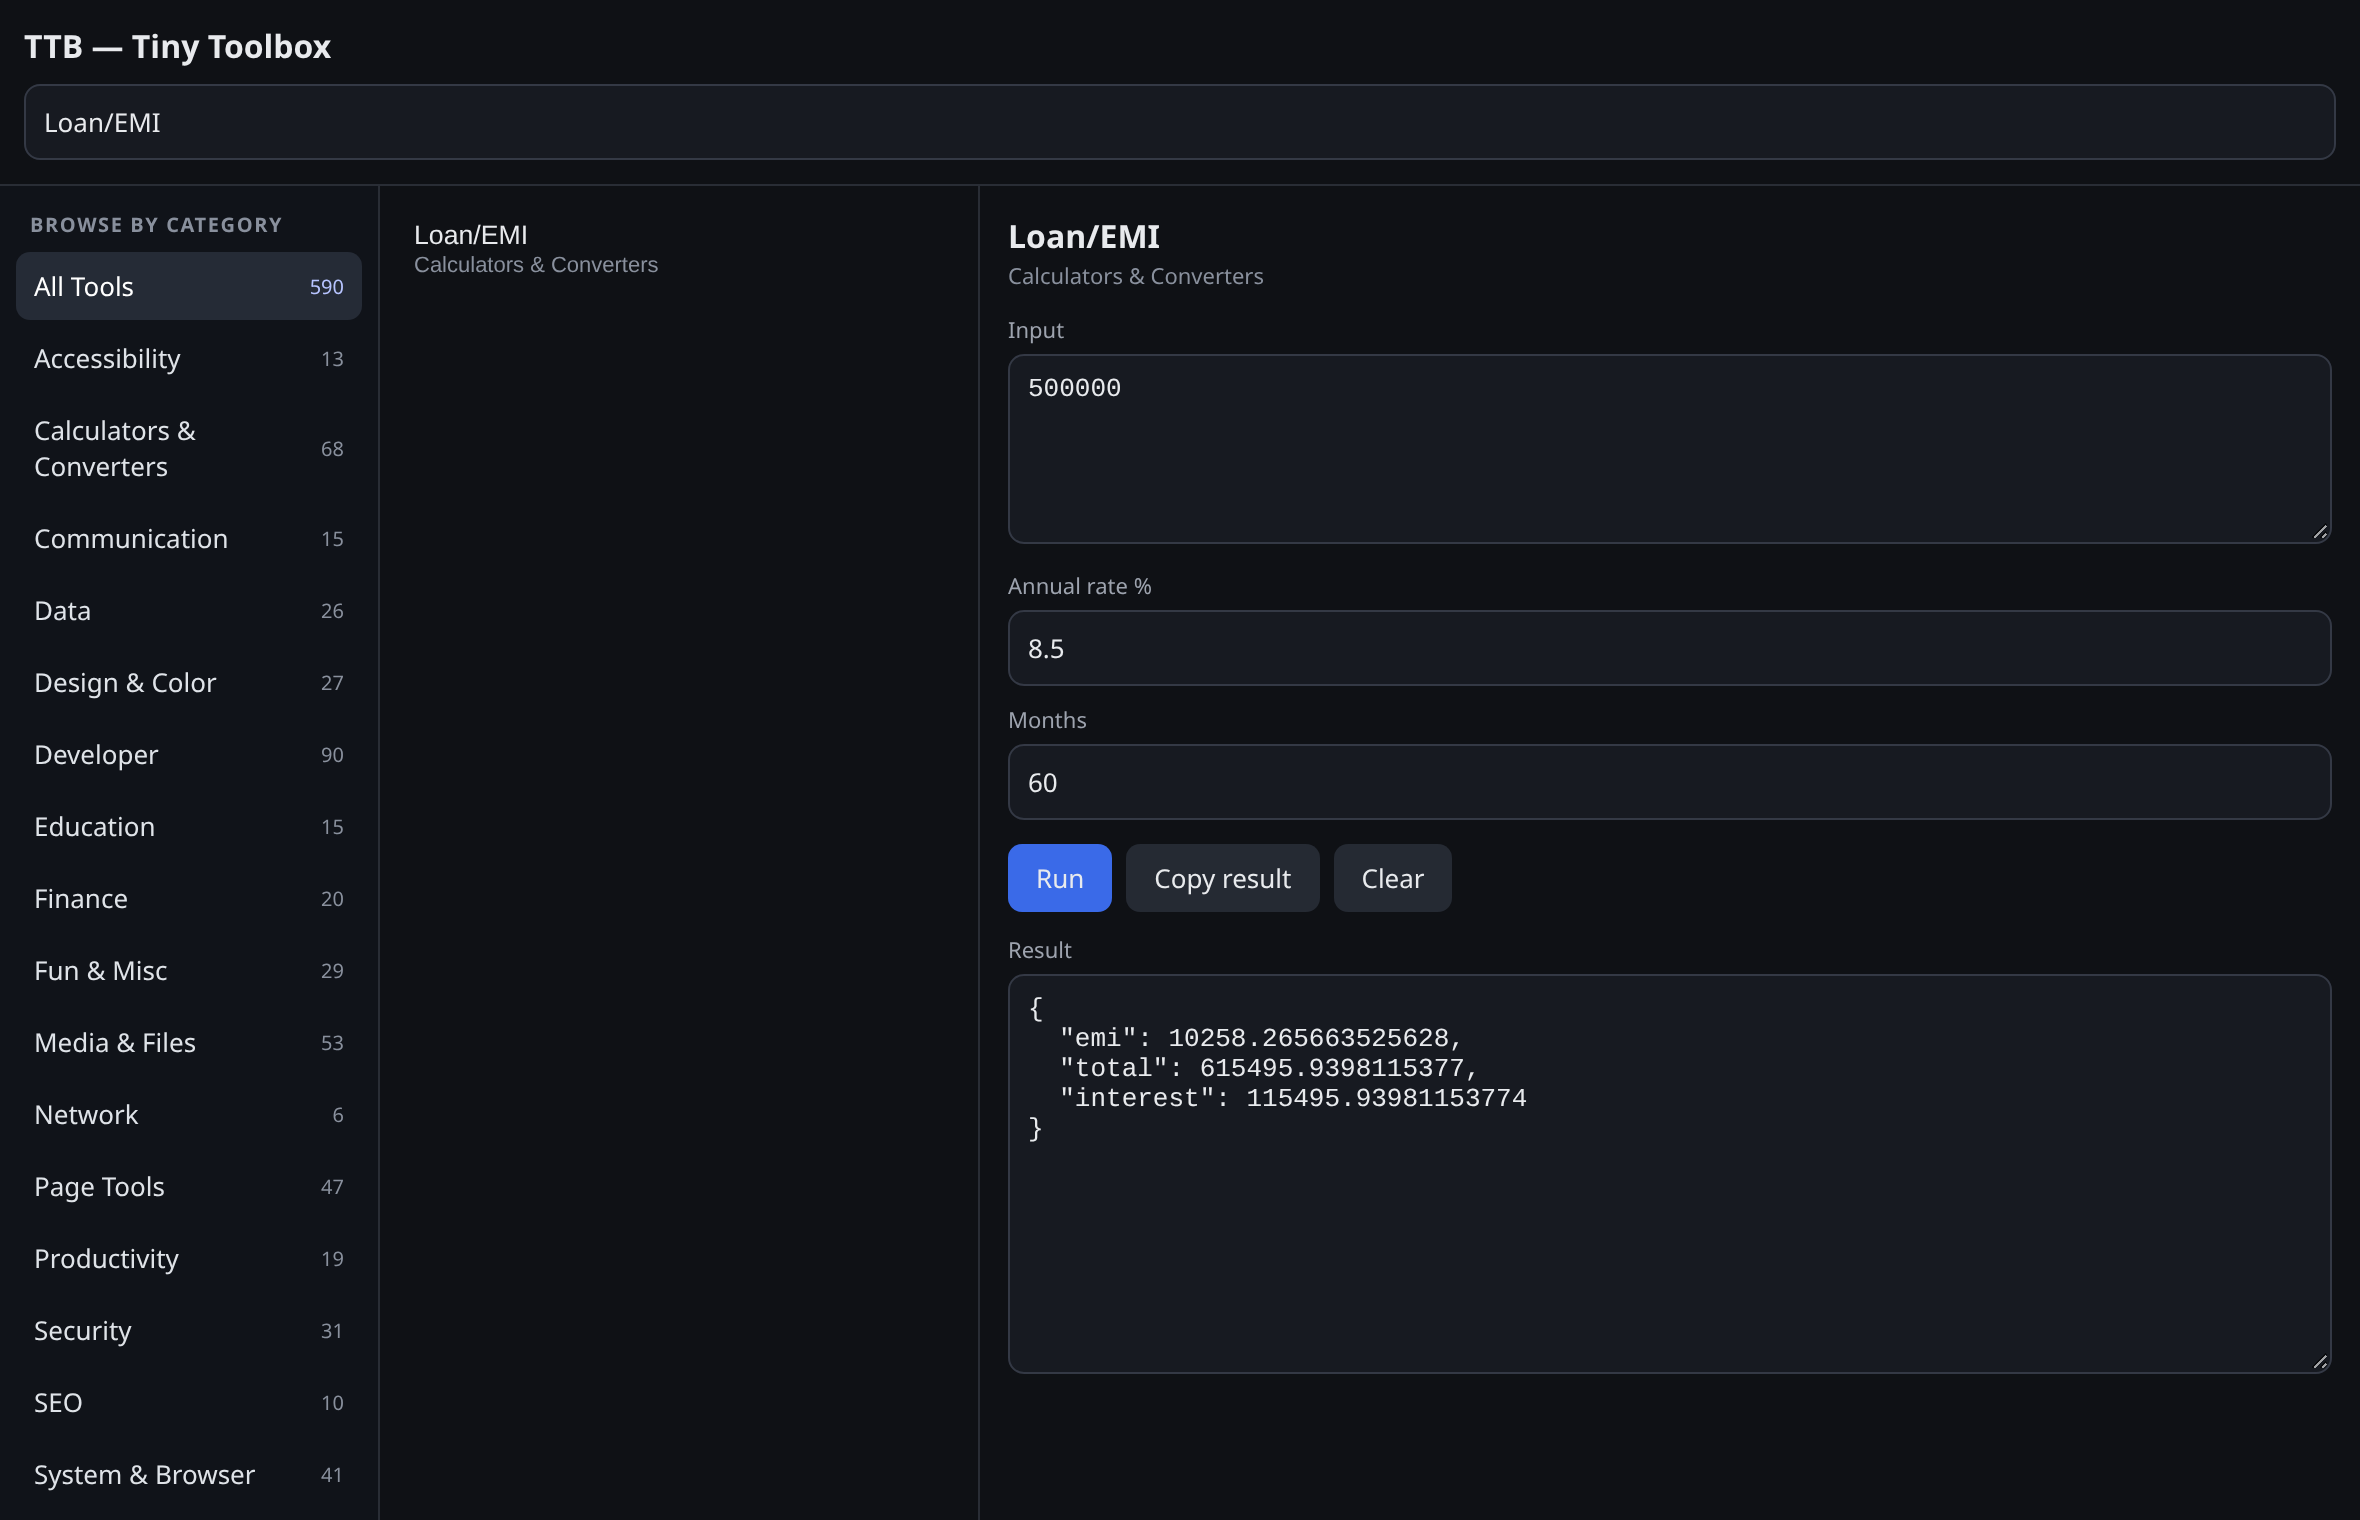
Task: Click the "emi" line in the result
Action: click(x=1260, y=1038)
